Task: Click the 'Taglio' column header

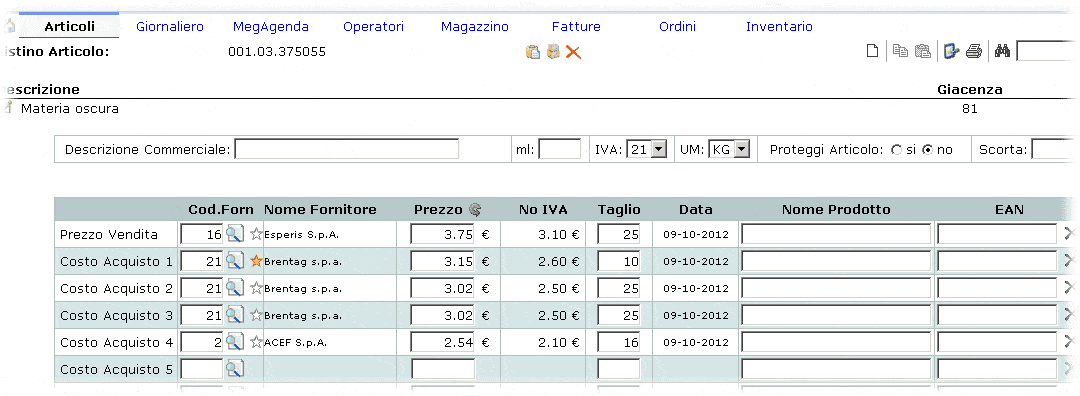Action: point(619,209)
